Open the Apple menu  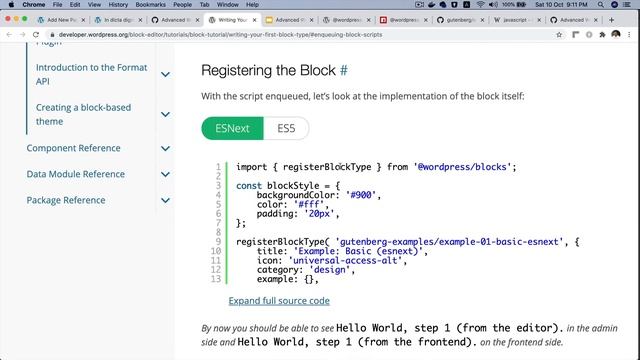click(11, 4)
